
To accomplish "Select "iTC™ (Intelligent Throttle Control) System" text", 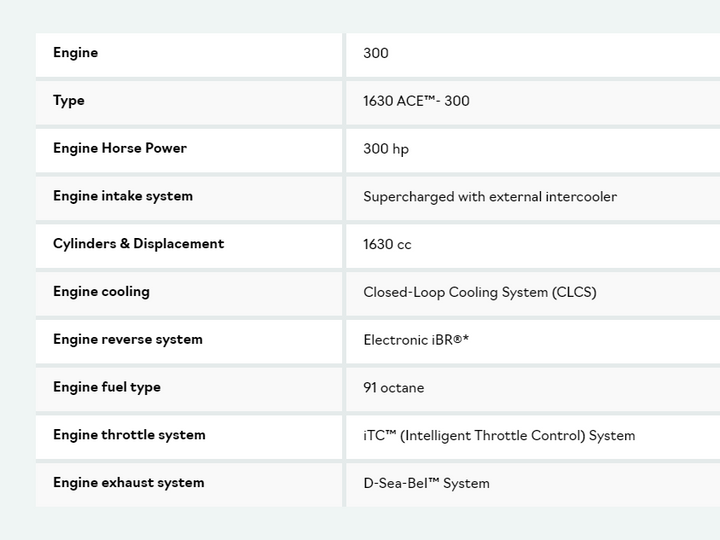I will [499, 436].
